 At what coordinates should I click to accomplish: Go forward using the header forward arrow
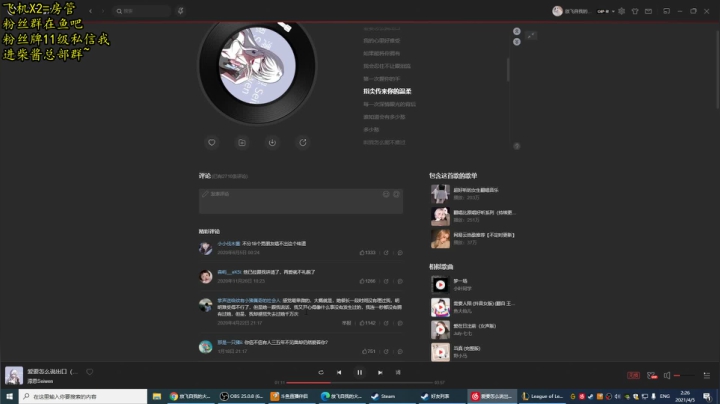(103, 11)
